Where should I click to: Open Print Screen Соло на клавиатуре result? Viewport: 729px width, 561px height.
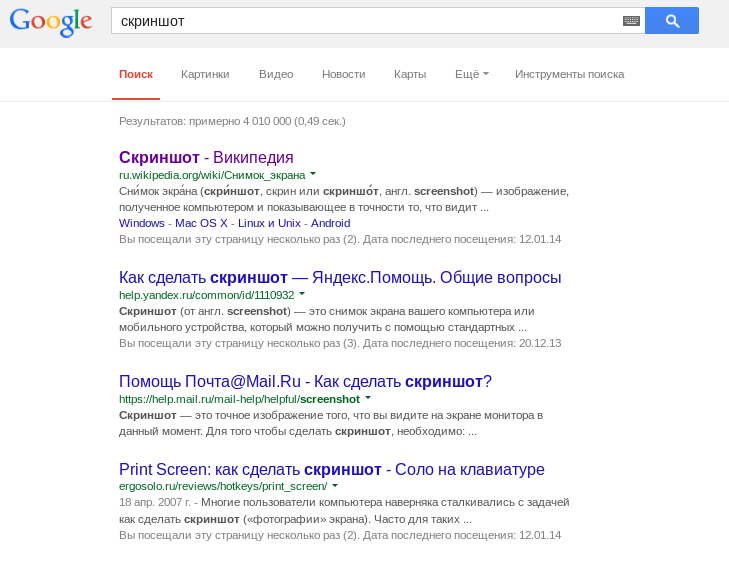[x=331, y=469]
